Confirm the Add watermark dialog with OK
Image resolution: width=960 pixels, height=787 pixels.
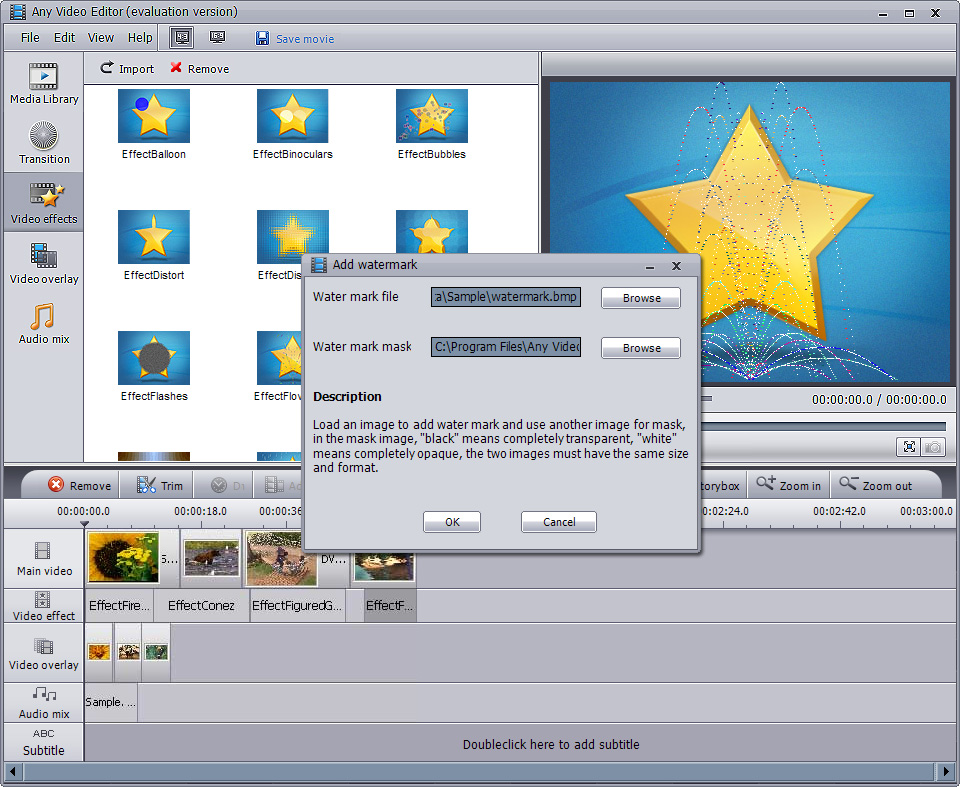tap(452, 522)
